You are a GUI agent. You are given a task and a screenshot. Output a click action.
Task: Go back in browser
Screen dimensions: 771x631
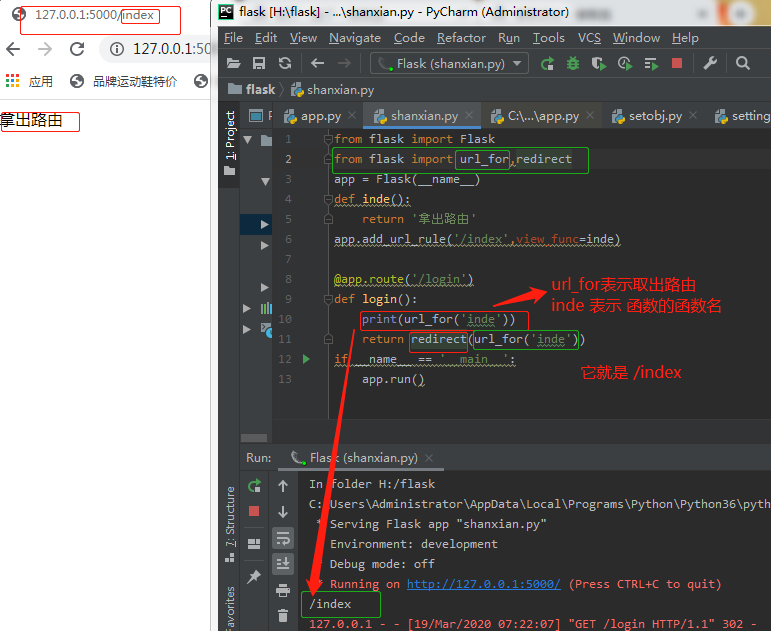point(13,49)
